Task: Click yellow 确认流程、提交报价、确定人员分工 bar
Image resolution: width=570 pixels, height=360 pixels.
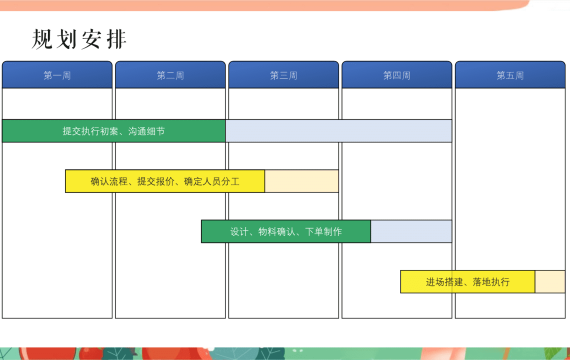Action: point(165,181)
